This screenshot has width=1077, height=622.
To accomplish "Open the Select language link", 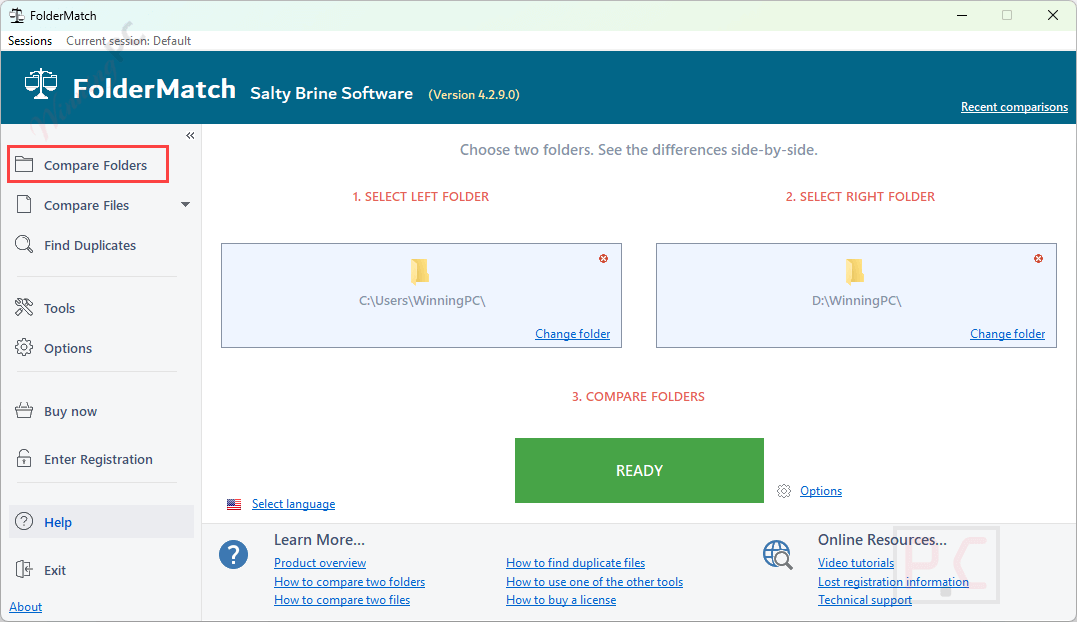I will pos(293,504).
